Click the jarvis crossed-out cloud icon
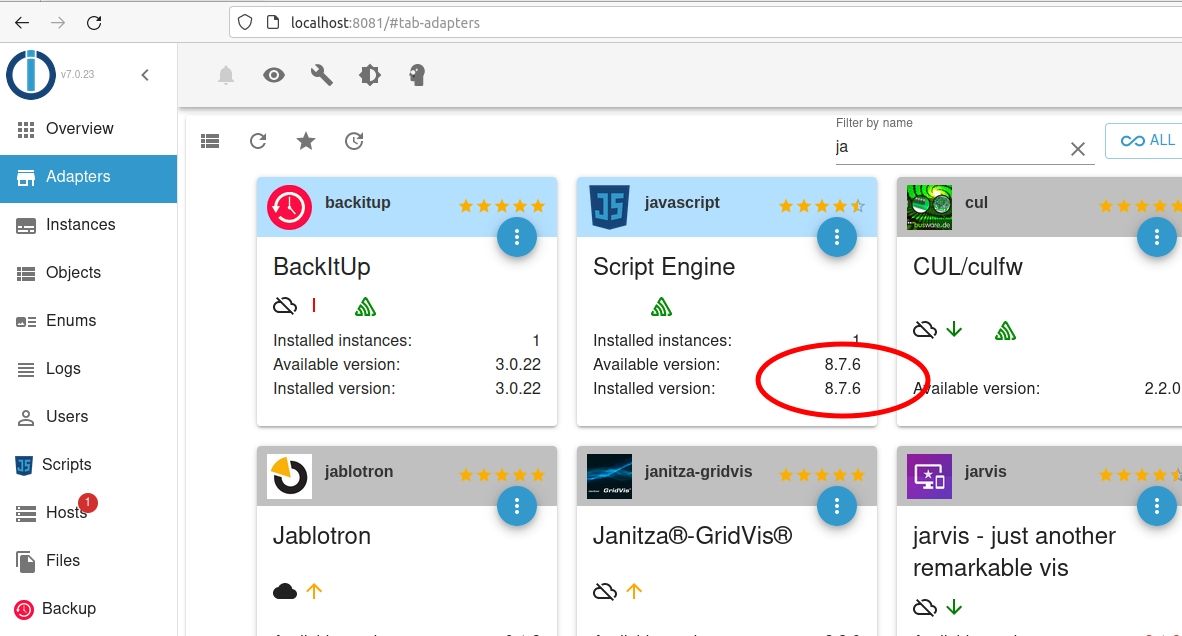 [x=925, y=607]
